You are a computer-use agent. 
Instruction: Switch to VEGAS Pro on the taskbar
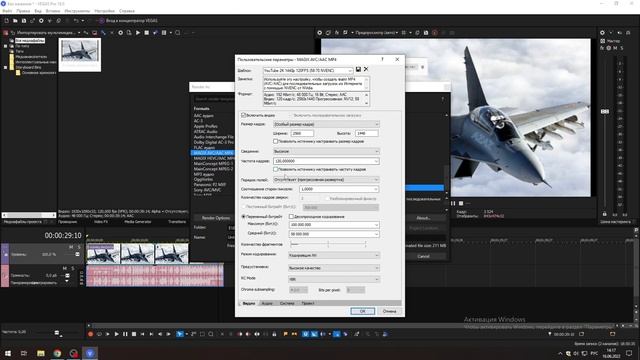(x=90, y=353)
